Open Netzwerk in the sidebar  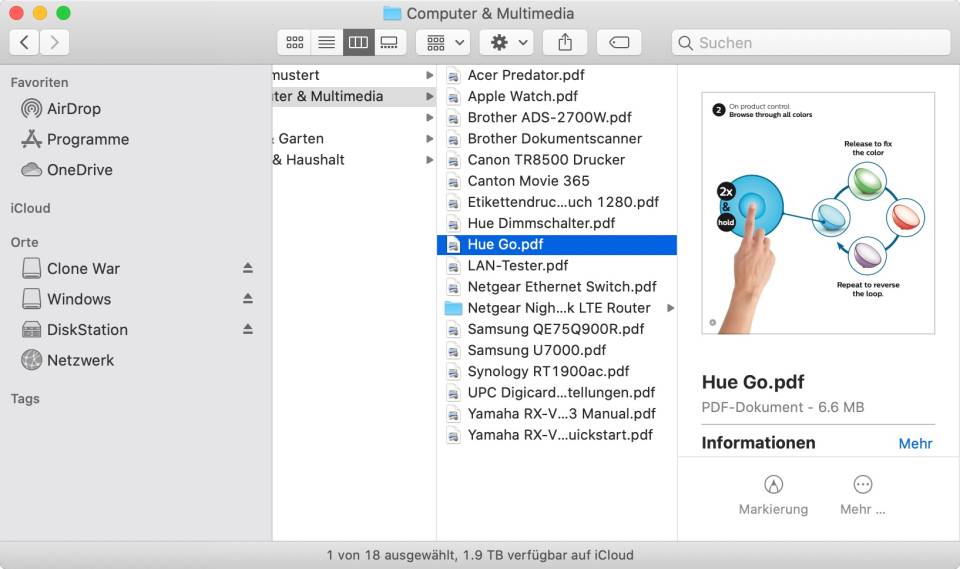(x=67, y=360)
